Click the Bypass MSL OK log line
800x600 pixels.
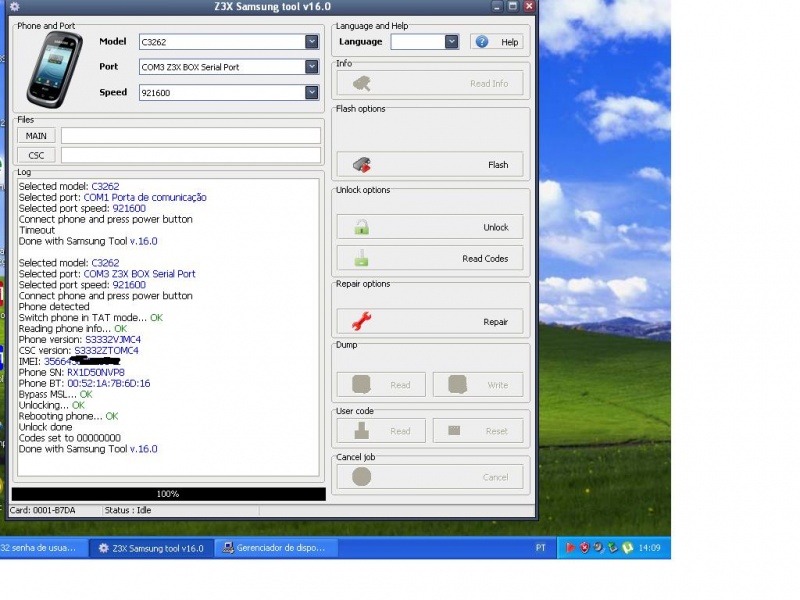(x=56, y=394)
